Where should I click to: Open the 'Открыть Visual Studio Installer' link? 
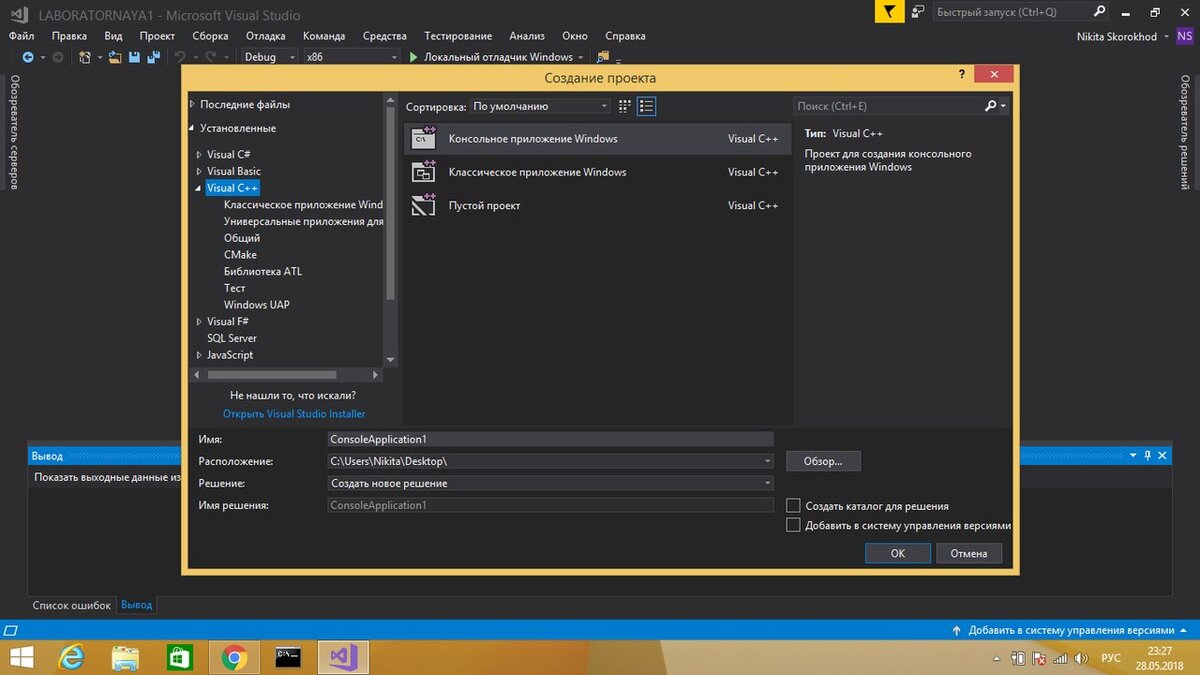point(294,414)
